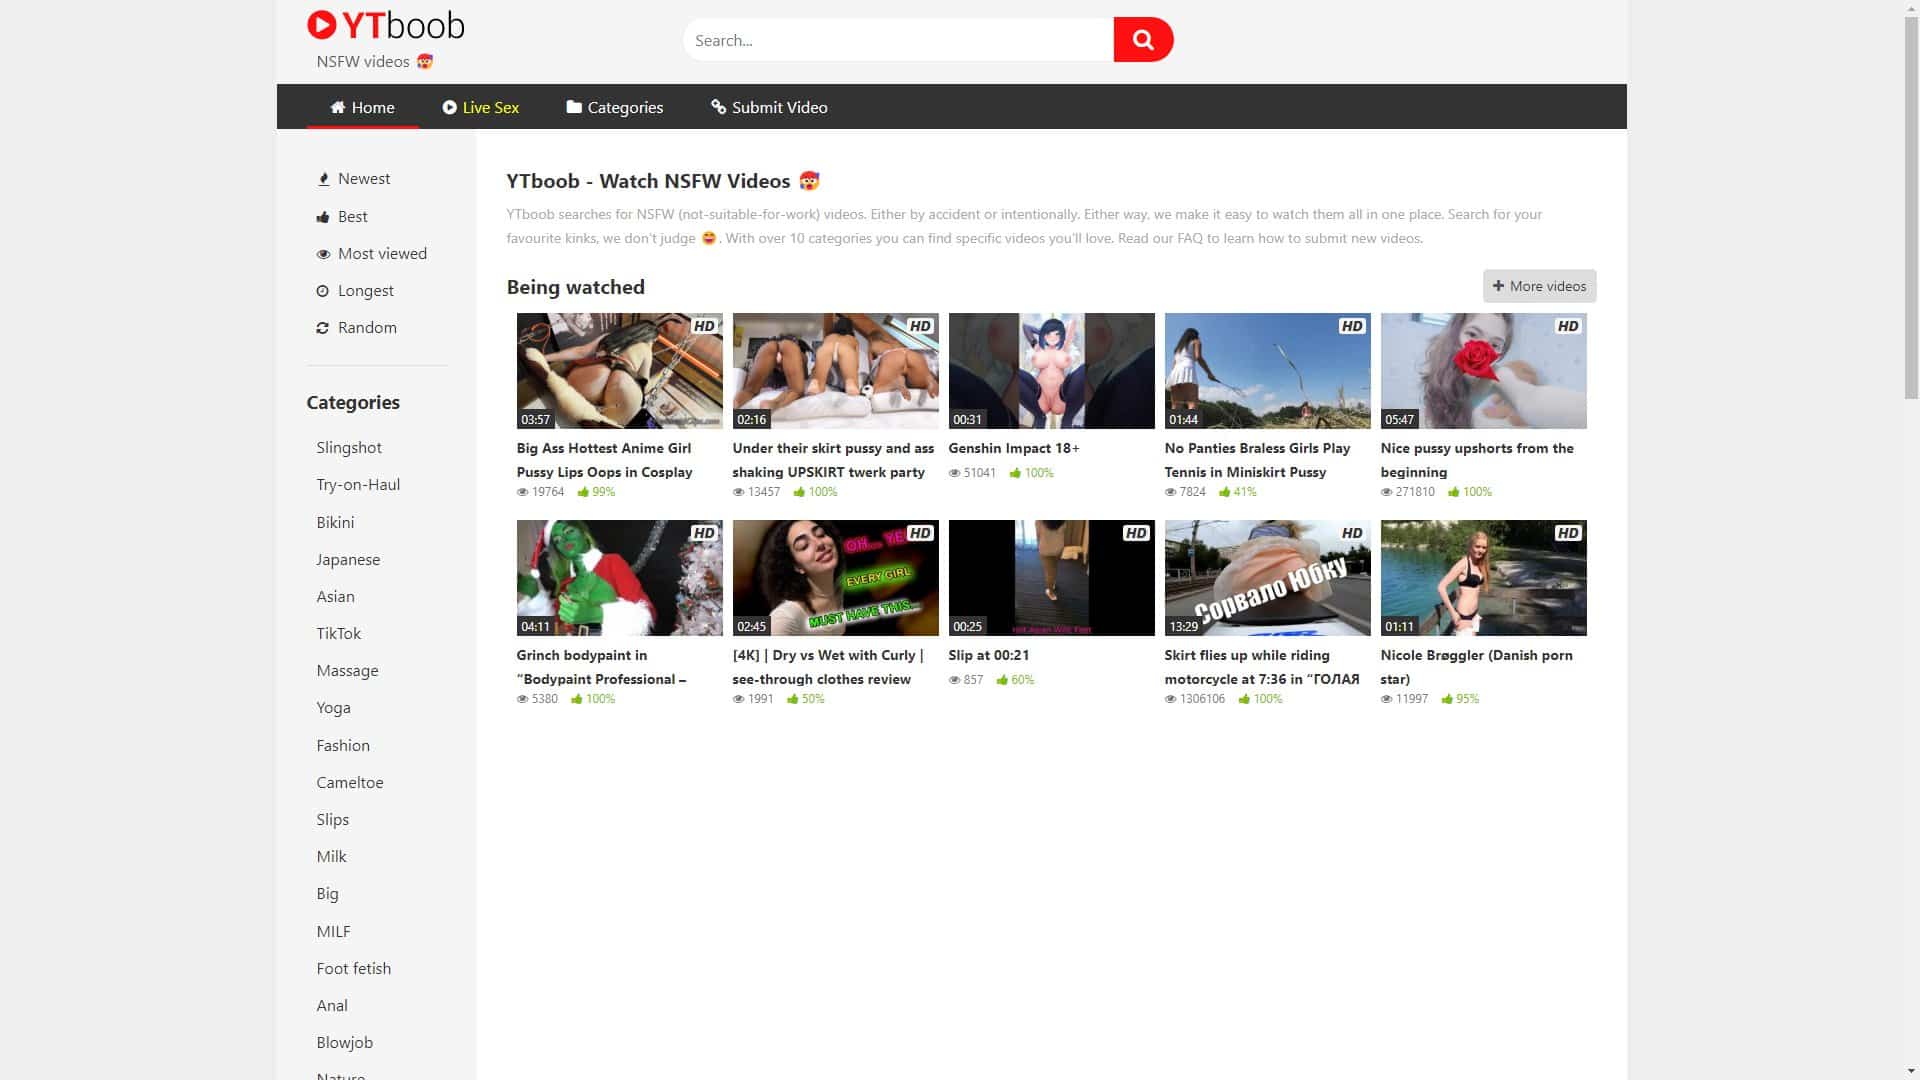Image resolution: width=1920 pixels, height=1080 pixels.
Task: Play the Genshin Impact 18+ video
Action: pos(1051,371)
